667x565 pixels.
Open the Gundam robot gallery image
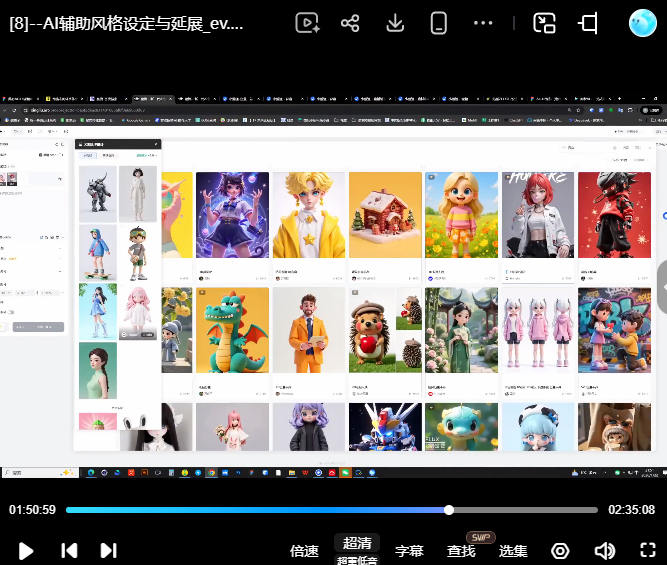point(385,427)
